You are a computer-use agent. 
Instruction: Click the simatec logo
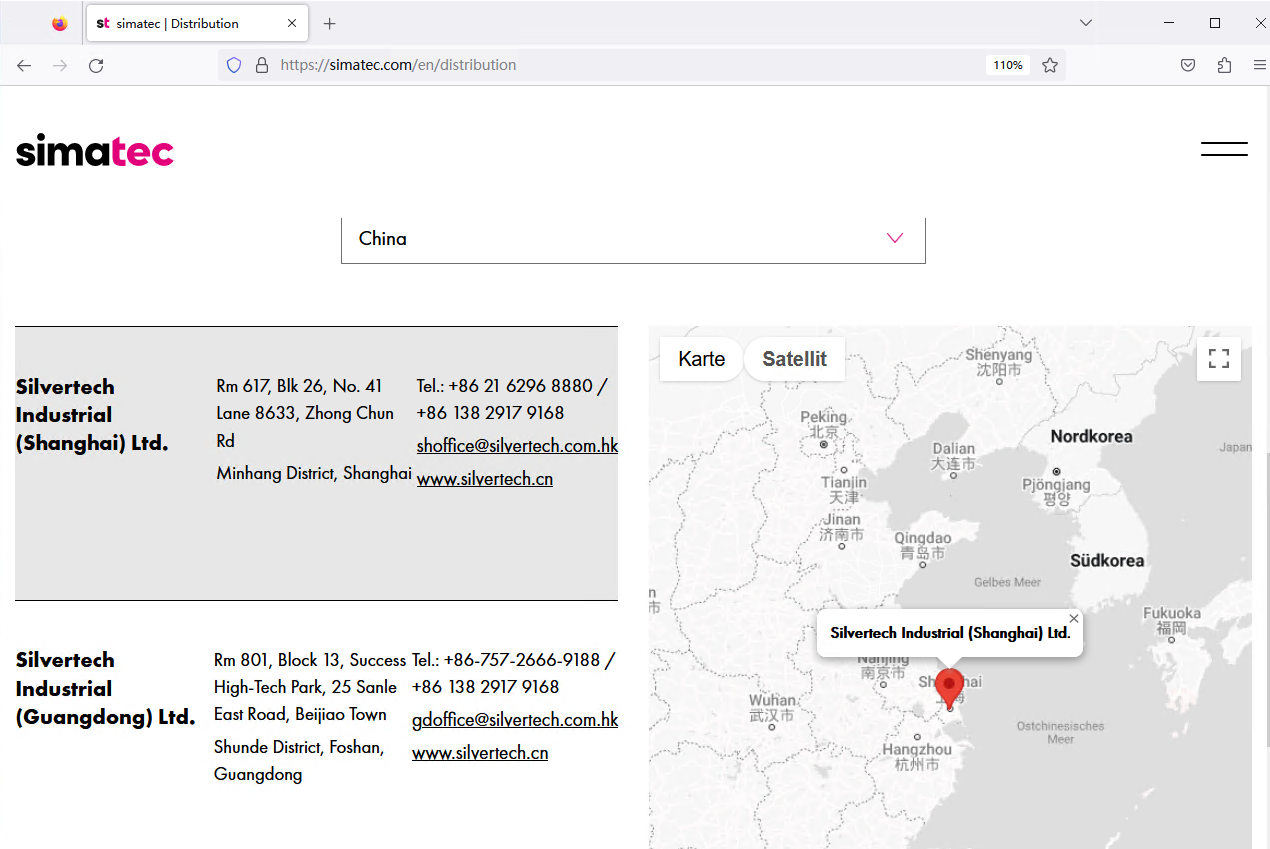click(95, 151)
